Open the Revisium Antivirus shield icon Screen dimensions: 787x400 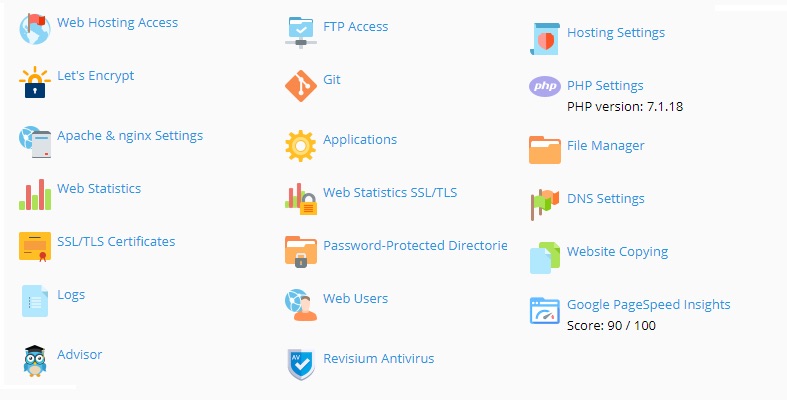click(300, 364)
